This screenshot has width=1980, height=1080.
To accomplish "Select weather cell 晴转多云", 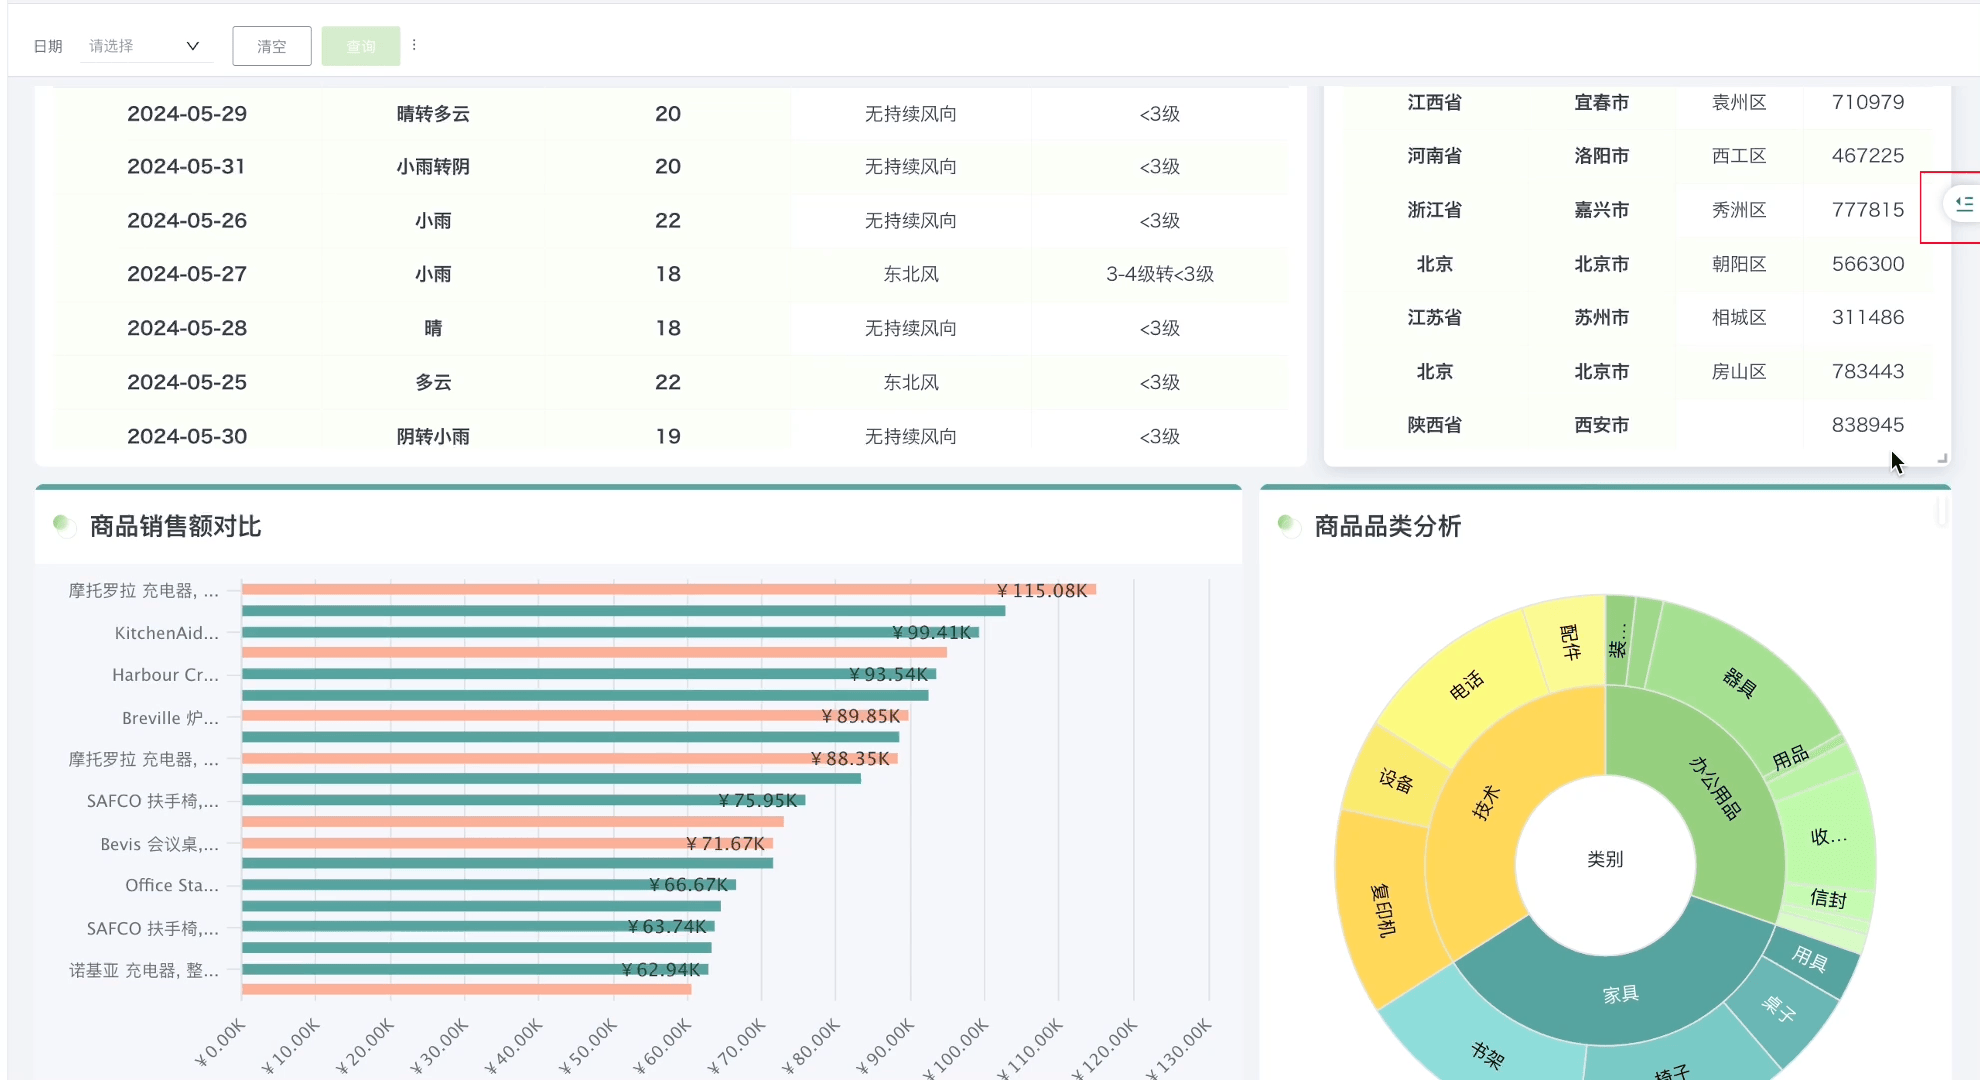I will point(433,114).
